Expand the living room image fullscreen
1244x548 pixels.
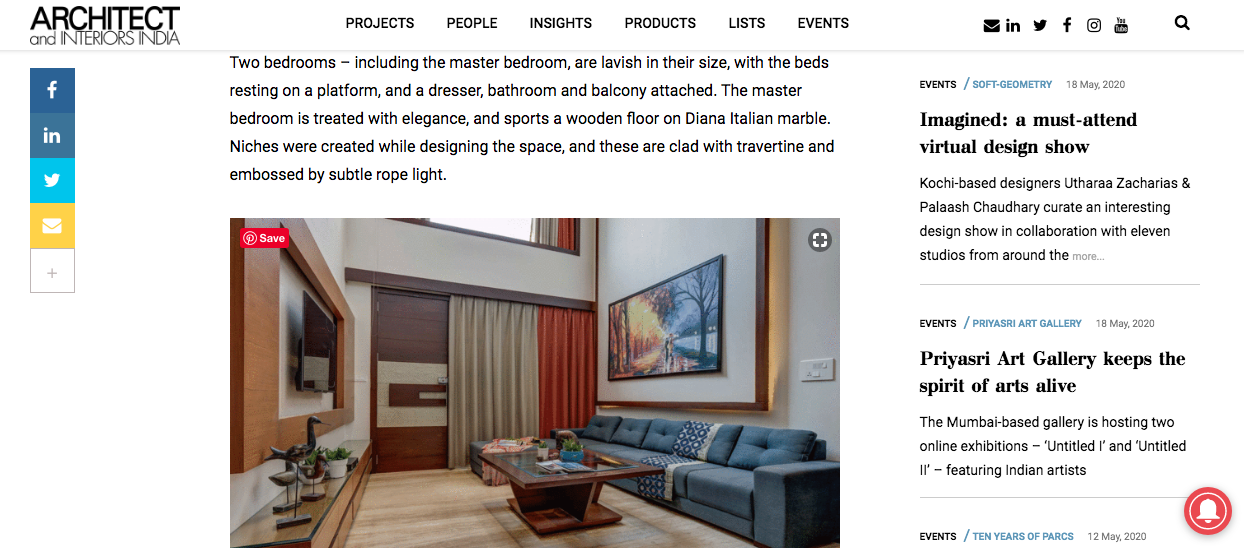coord(820,239)
